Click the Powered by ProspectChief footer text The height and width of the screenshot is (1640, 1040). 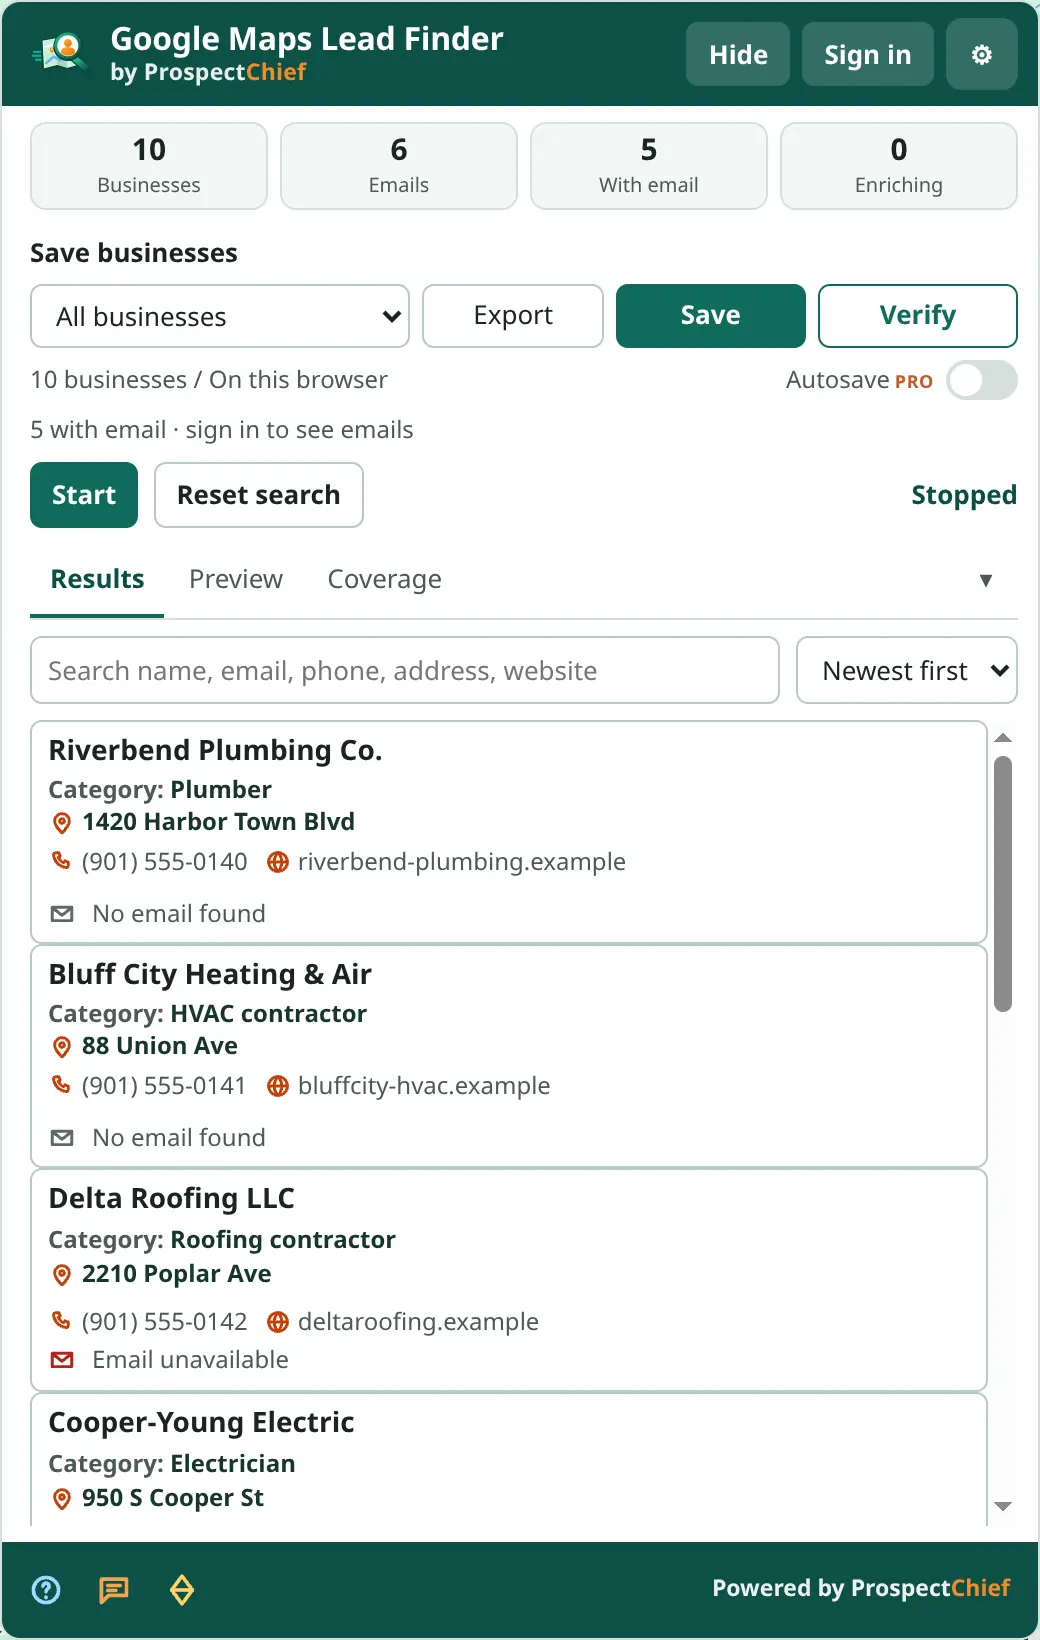[x=861, y=1588]
